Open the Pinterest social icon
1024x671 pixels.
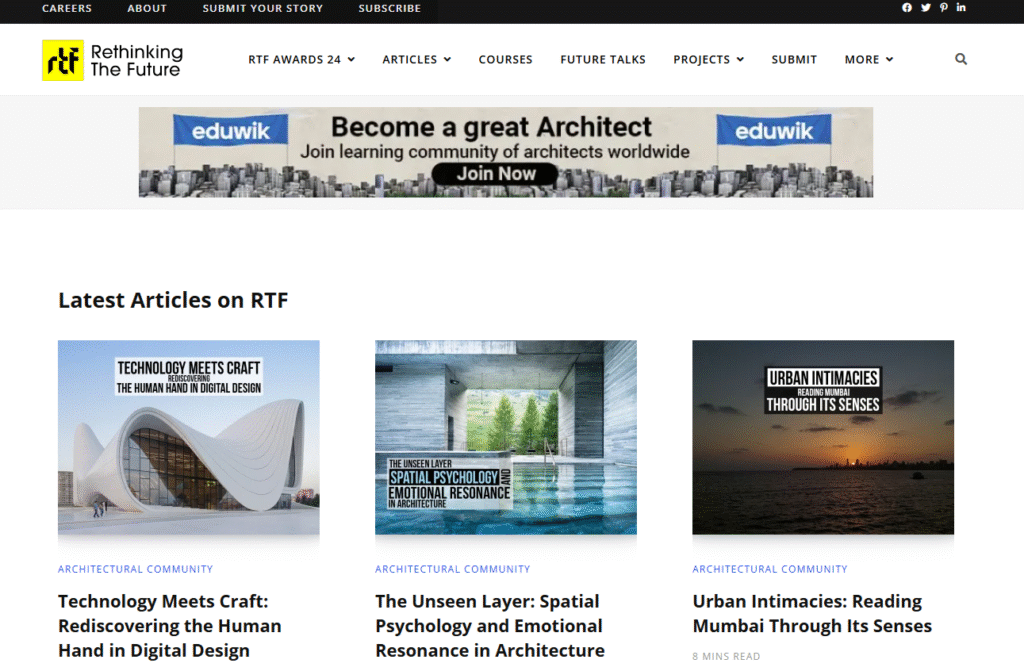tap(943, 8)
